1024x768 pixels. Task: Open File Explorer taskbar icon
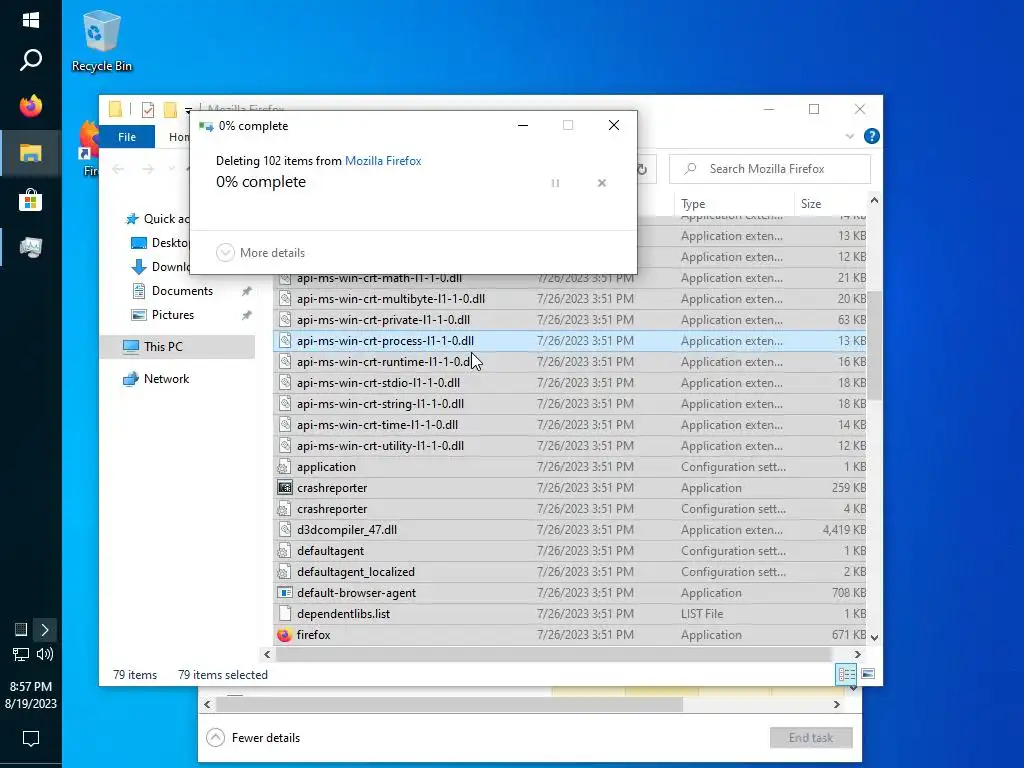(x=30, y=153)
